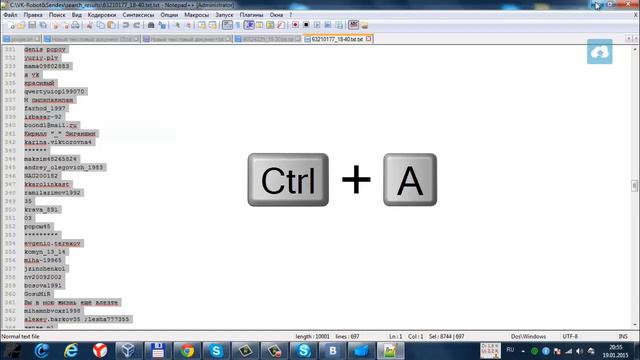Click line 'mama09802883'
This screenshot has width=640, height=360.
pos(47,66)
